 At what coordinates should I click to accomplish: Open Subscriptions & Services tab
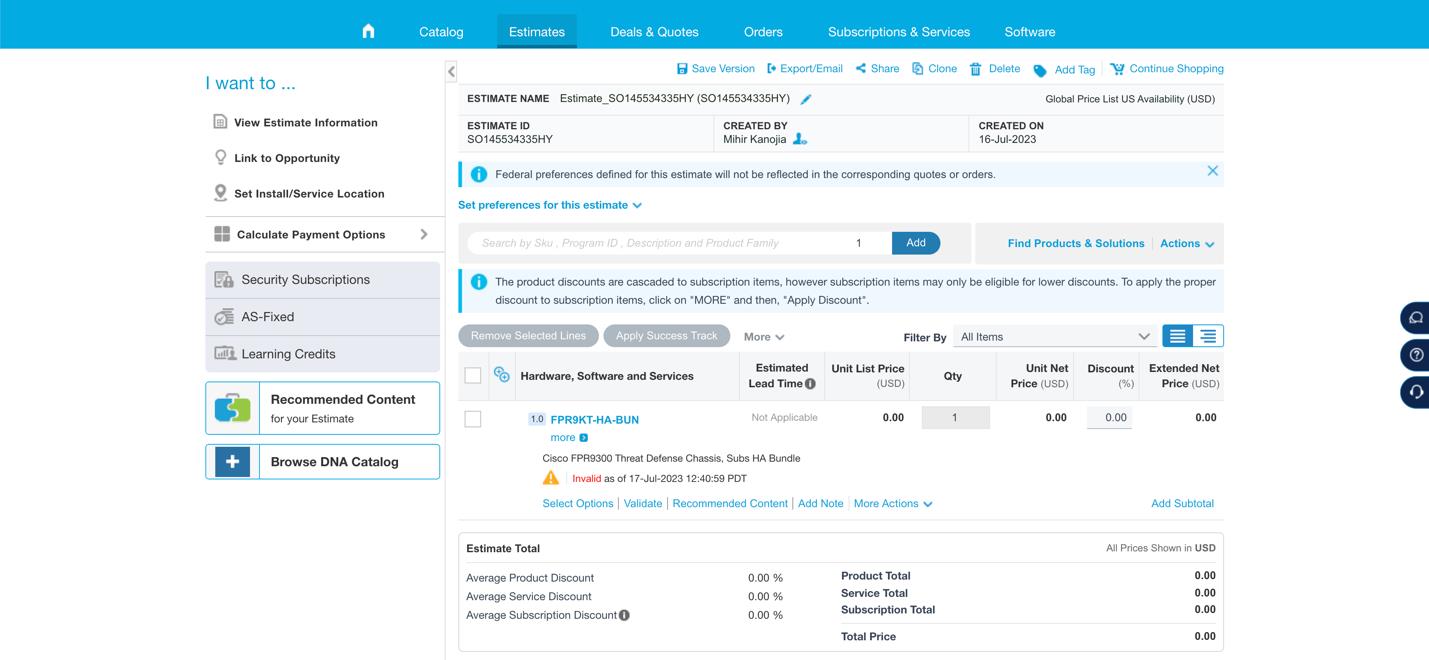899,31
